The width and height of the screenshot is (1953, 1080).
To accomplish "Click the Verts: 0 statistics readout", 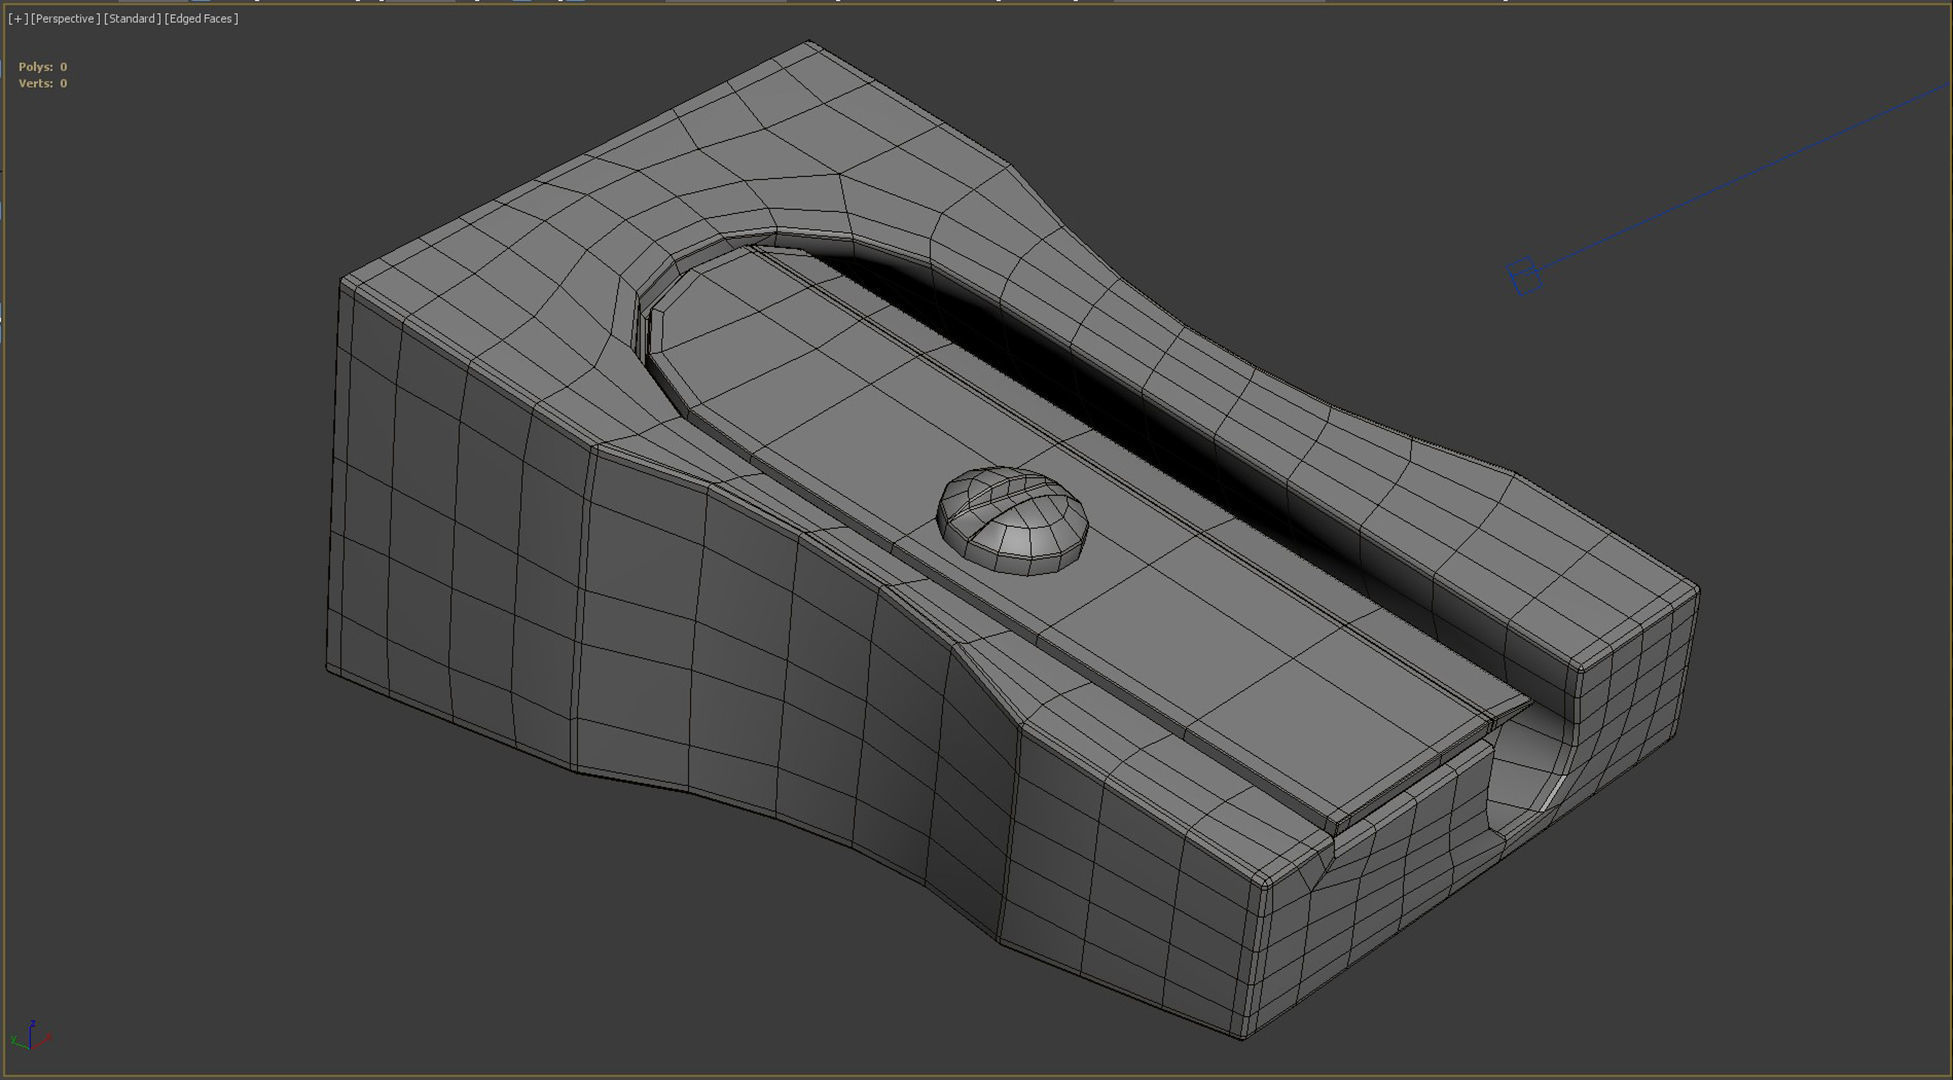I will [43, 84].
